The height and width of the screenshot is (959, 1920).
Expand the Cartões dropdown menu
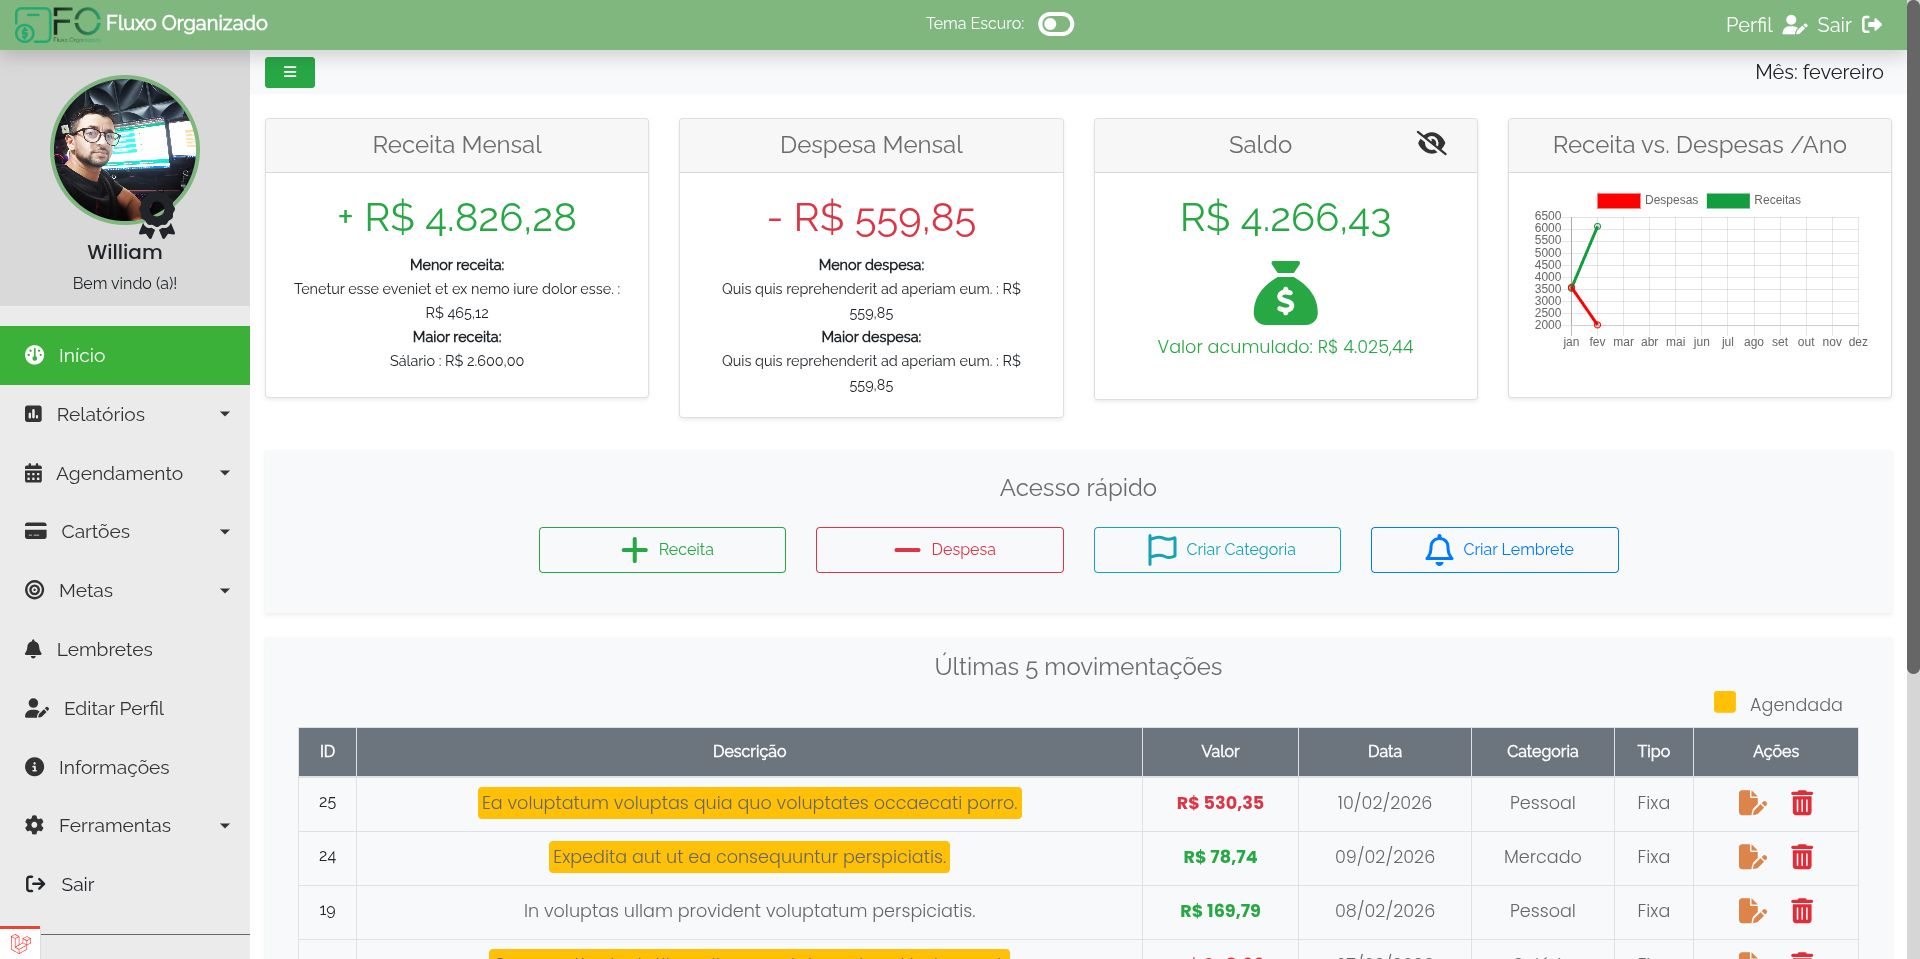click(125, 532)
